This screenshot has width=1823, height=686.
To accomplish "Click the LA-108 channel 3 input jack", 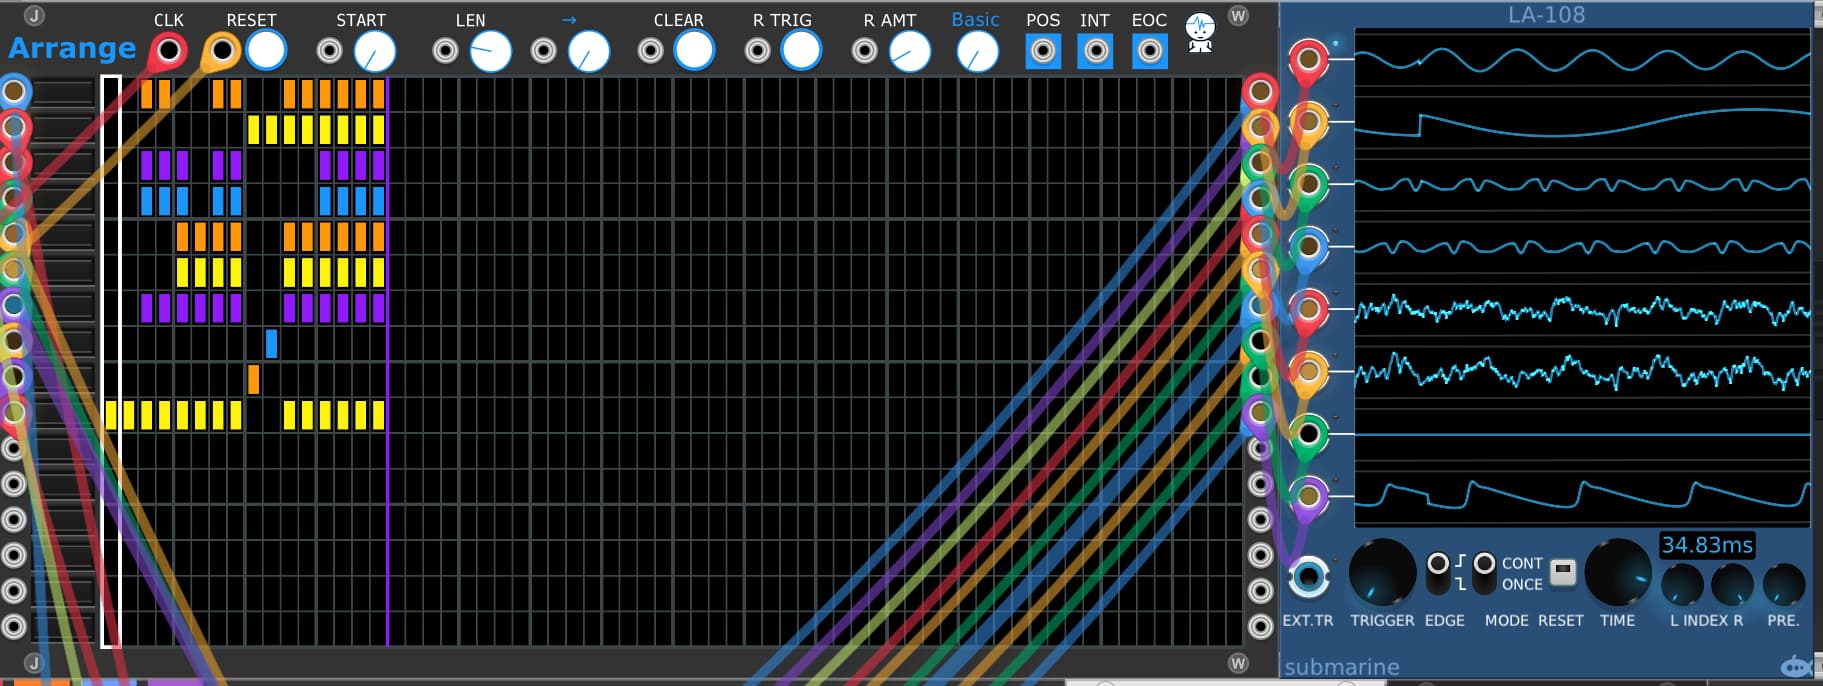I will coord(1308,183).
